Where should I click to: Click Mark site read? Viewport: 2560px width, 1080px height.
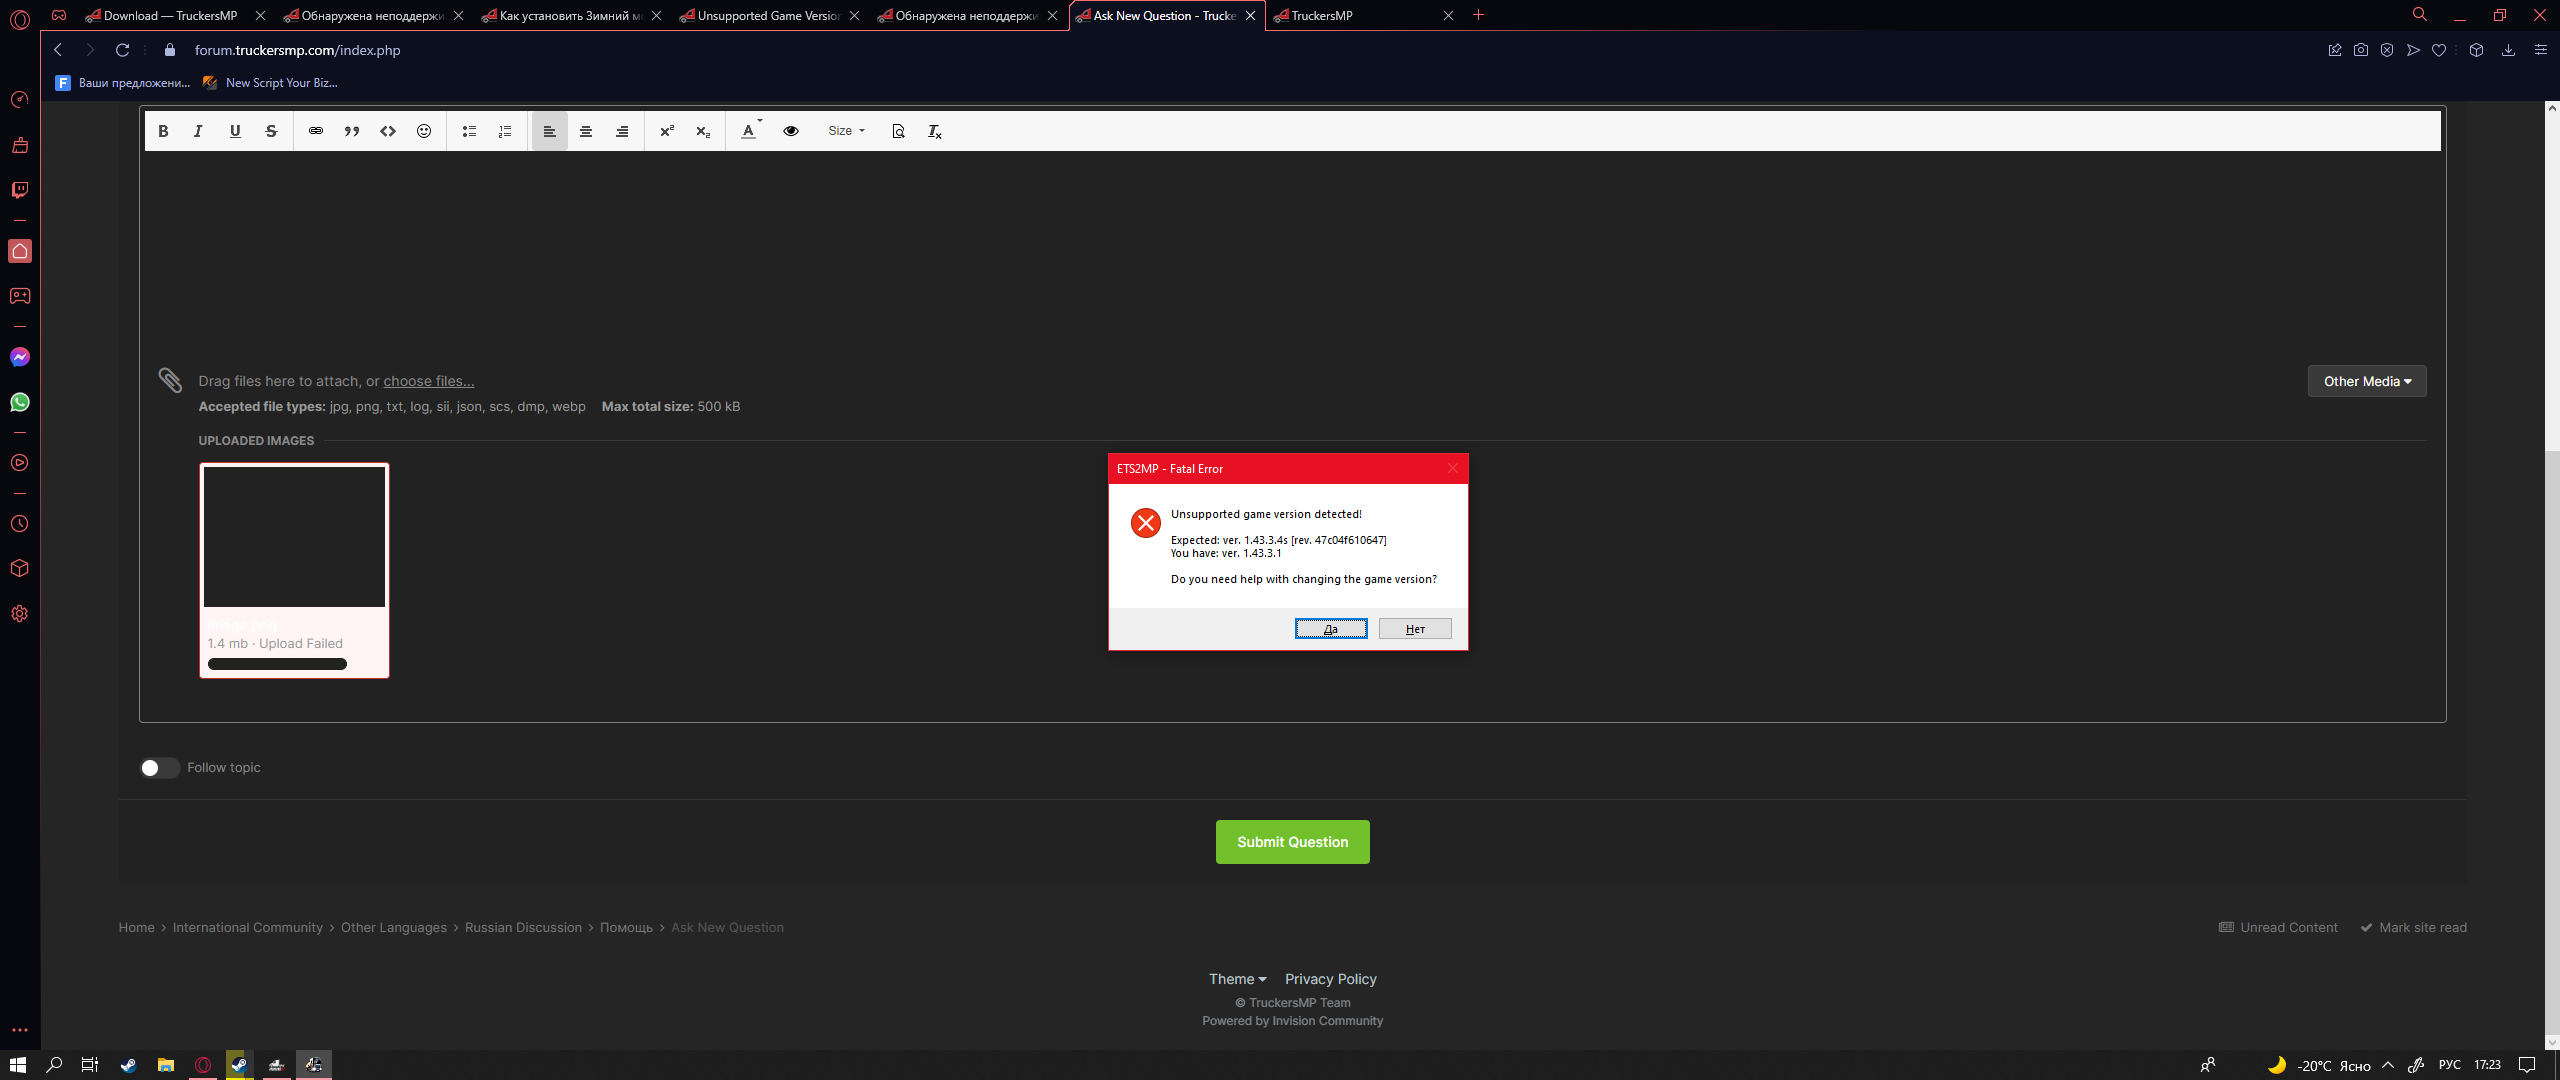2413,928
